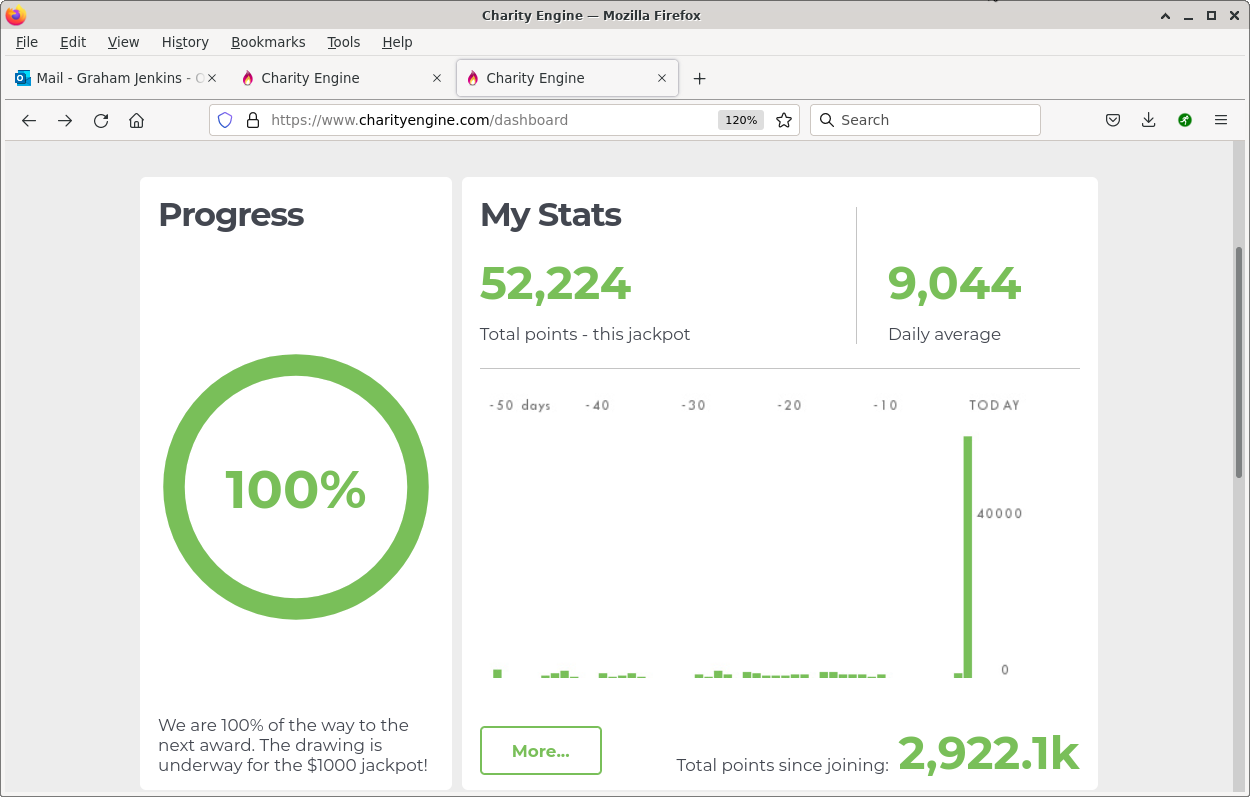Click the $1000 jackpot description text

click(293, 745)
